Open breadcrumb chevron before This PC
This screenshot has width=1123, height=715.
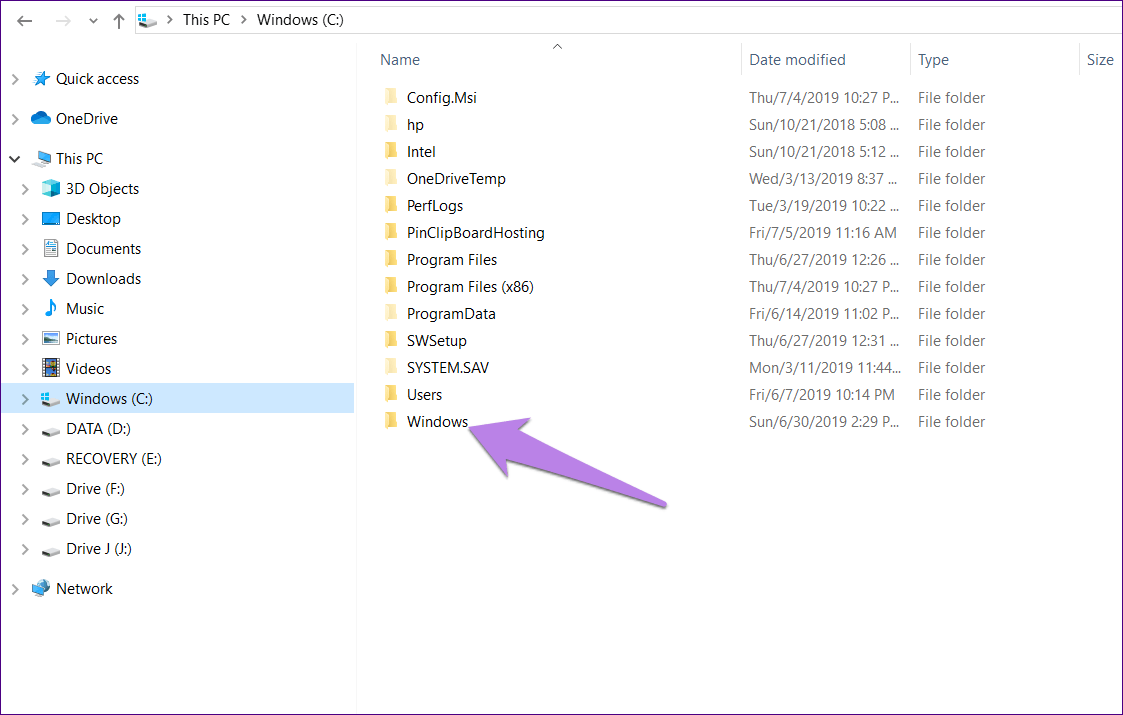[x=170, y=20]
